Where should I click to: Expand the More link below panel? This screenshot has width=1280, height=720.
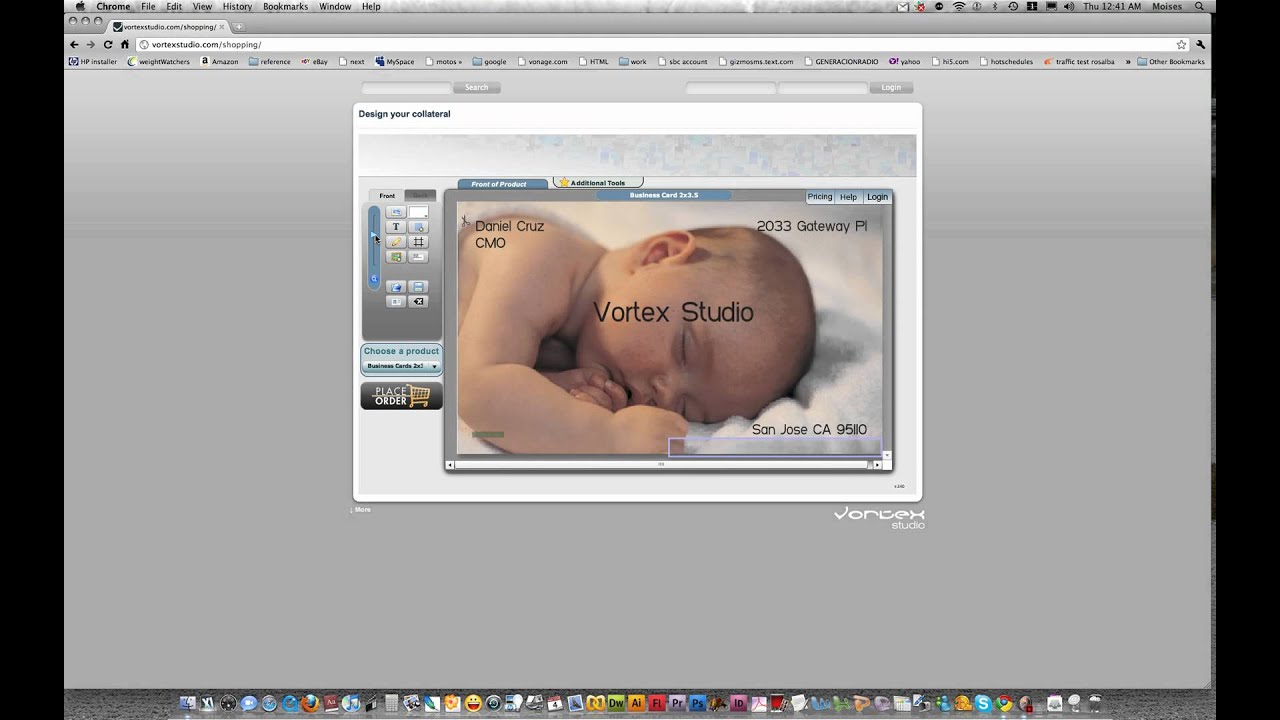[361, 510]
